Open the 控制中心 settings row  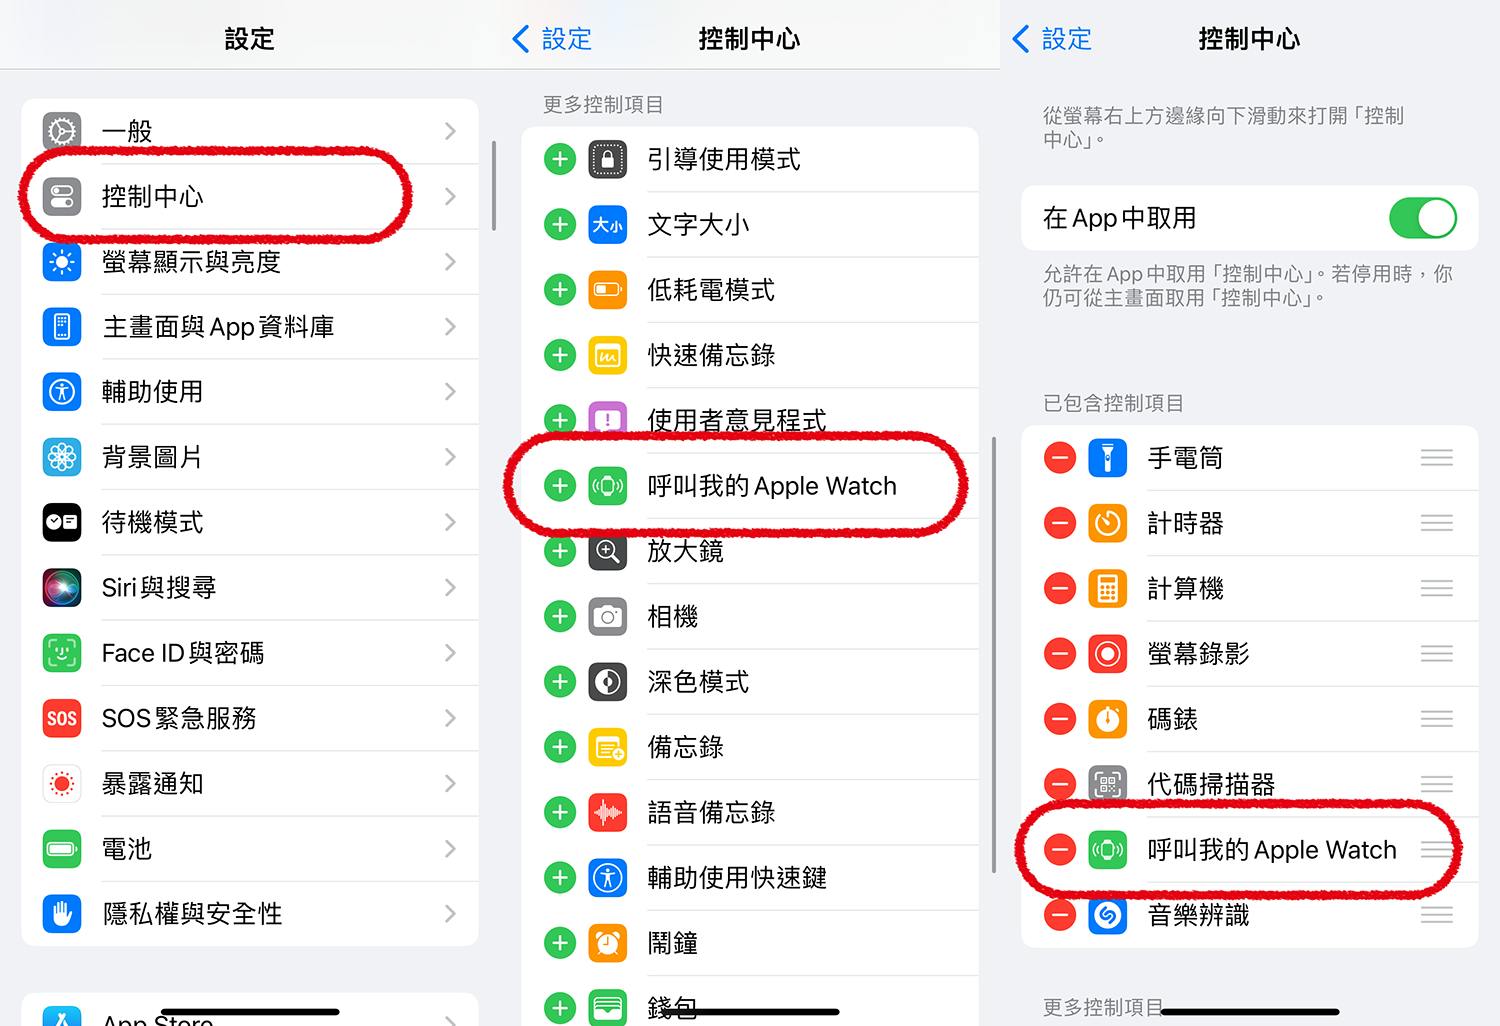coord(250,197)
